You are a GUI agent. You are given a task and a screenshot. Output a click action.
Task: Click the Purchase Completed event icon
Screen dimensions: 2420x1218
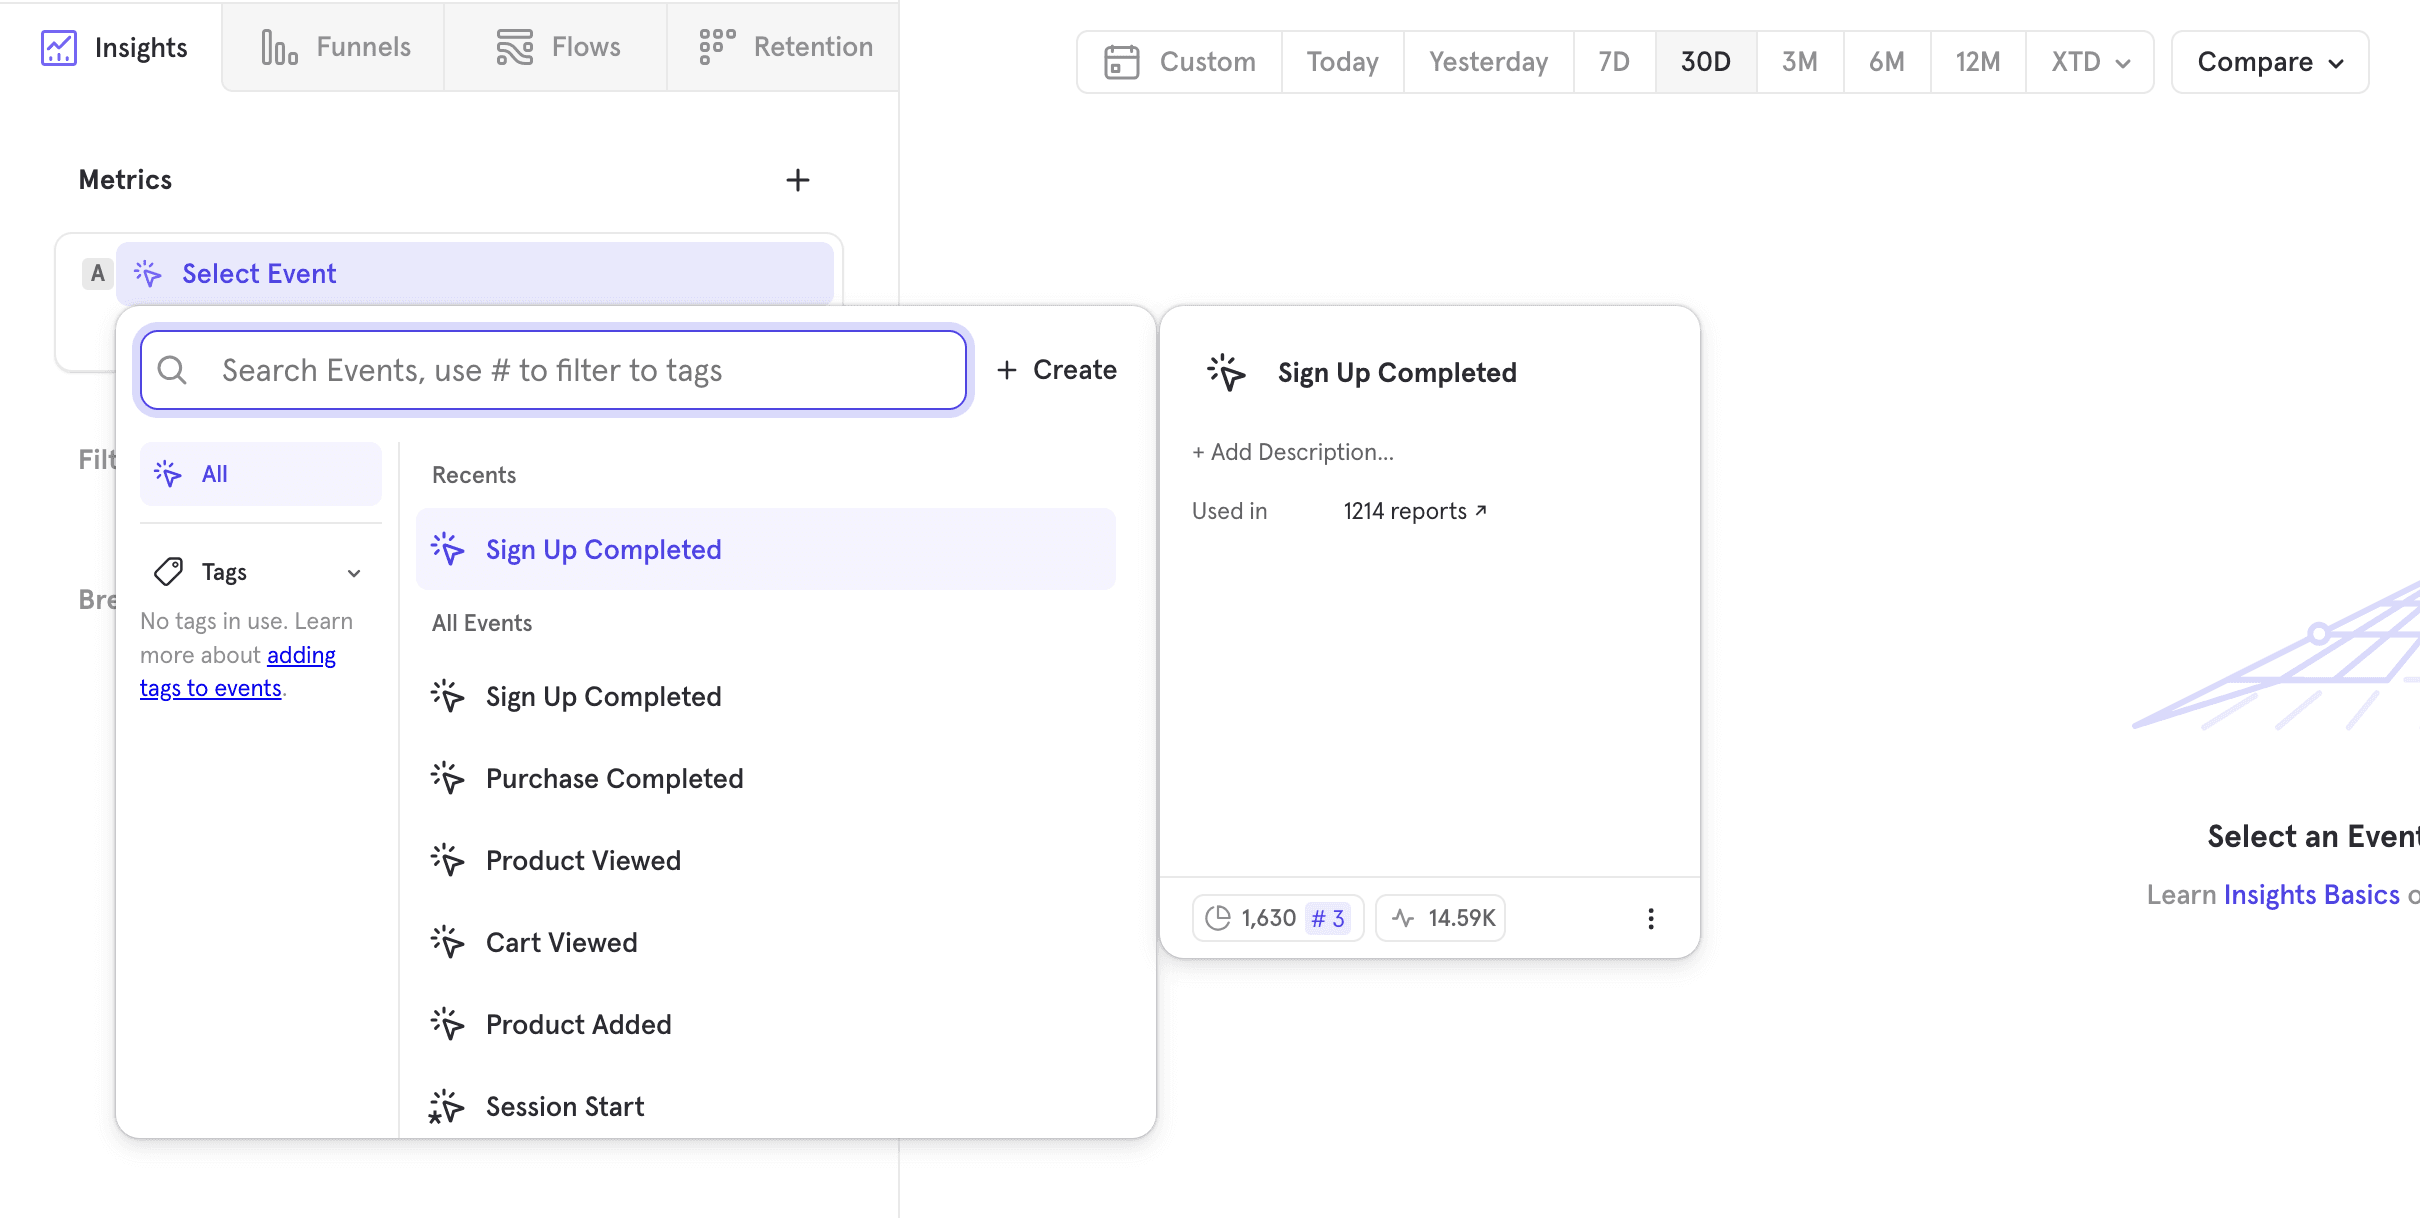[446, 777]
